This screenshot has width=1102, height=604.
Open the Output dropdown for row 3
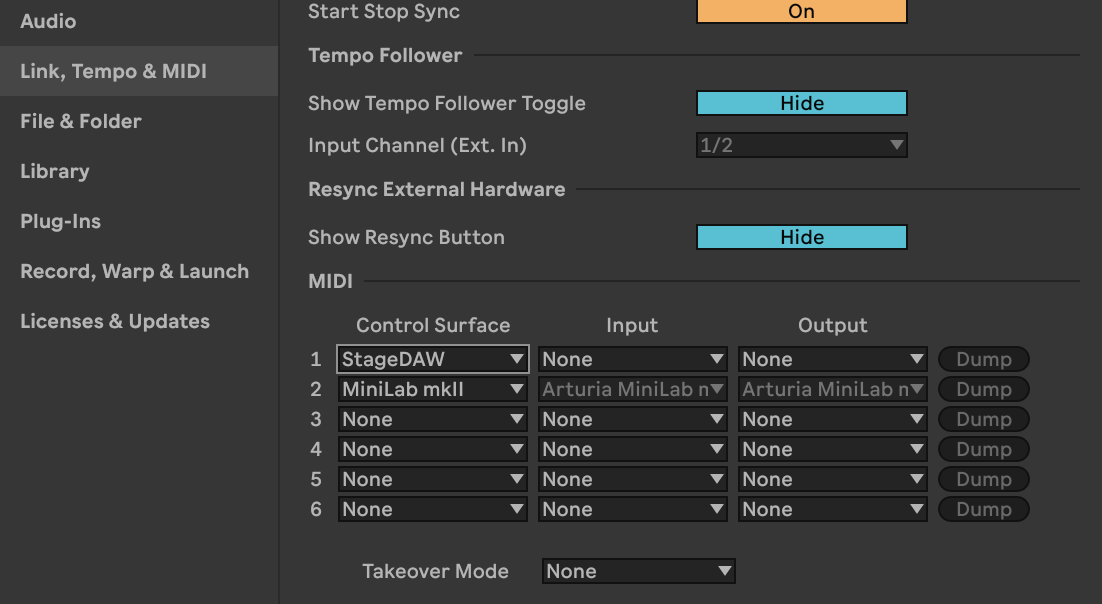point(833,419)
